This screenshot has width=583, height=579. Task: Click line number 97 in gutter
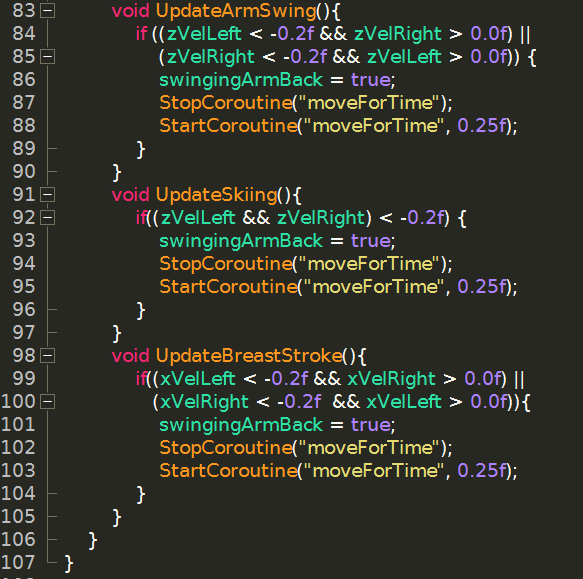pyautogui.click(x=24, y=333)
